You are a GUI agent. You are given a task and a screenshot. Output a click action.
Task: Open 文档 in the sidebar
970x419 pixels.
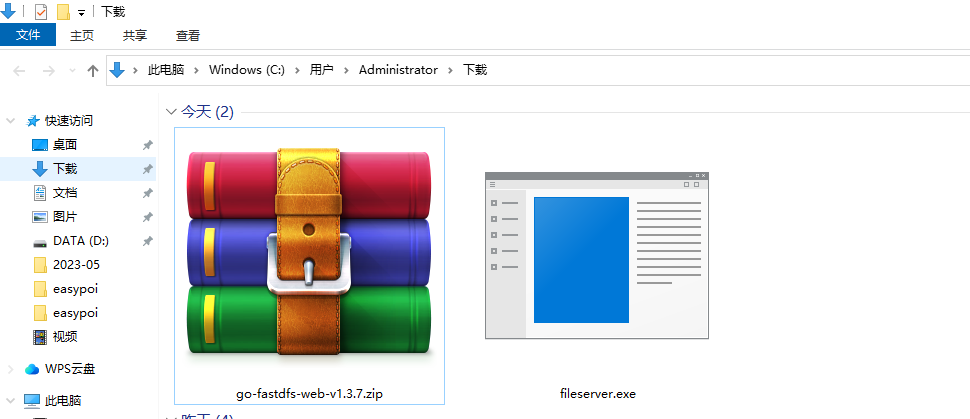click(x=65, y=193)
